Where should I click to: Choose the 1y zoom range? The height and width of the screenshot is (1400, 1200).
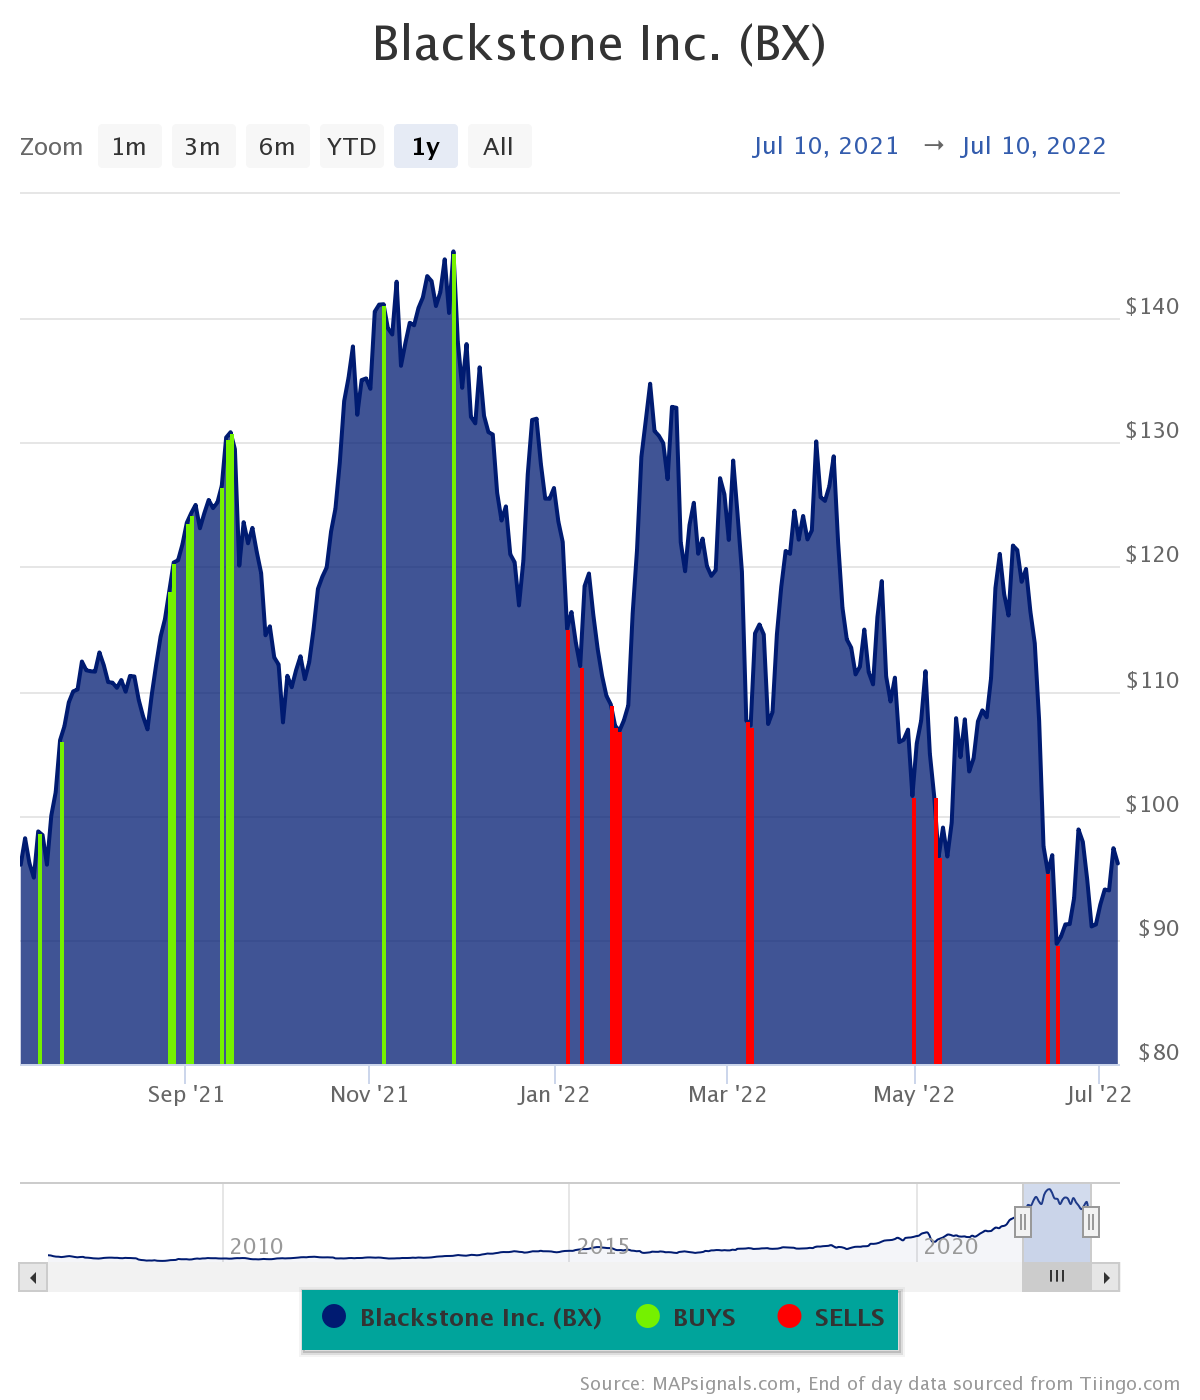426,147
